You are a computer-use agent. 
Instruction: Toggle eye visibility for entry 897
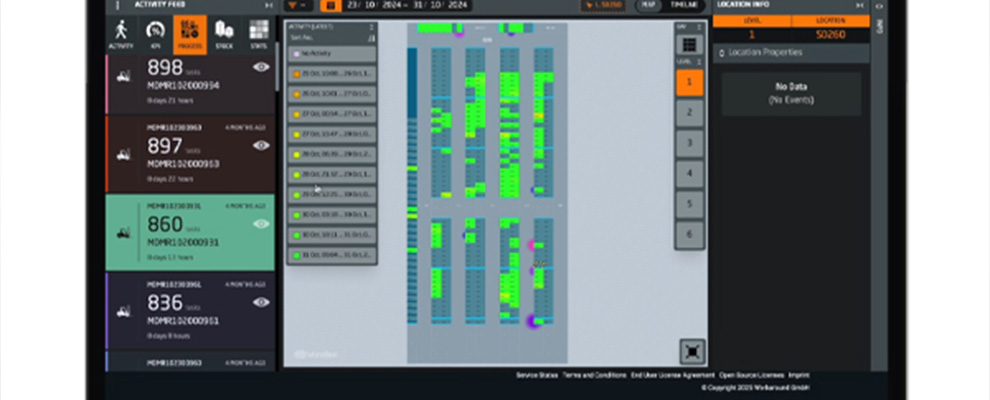[261, 145]
